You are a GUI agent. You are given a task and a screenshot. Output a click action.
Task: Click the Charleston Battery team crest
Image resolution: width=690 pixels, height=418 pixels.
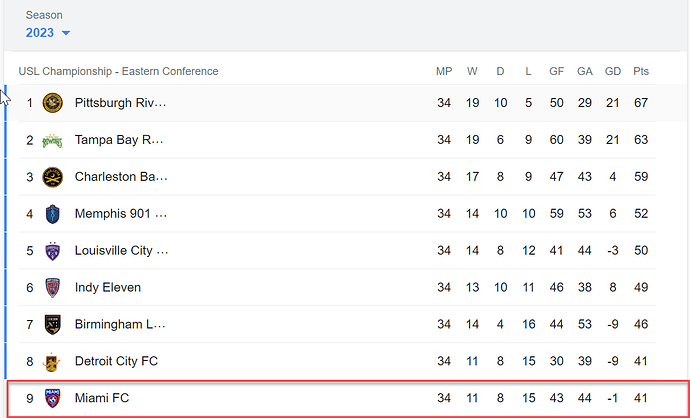click(52, 177)
